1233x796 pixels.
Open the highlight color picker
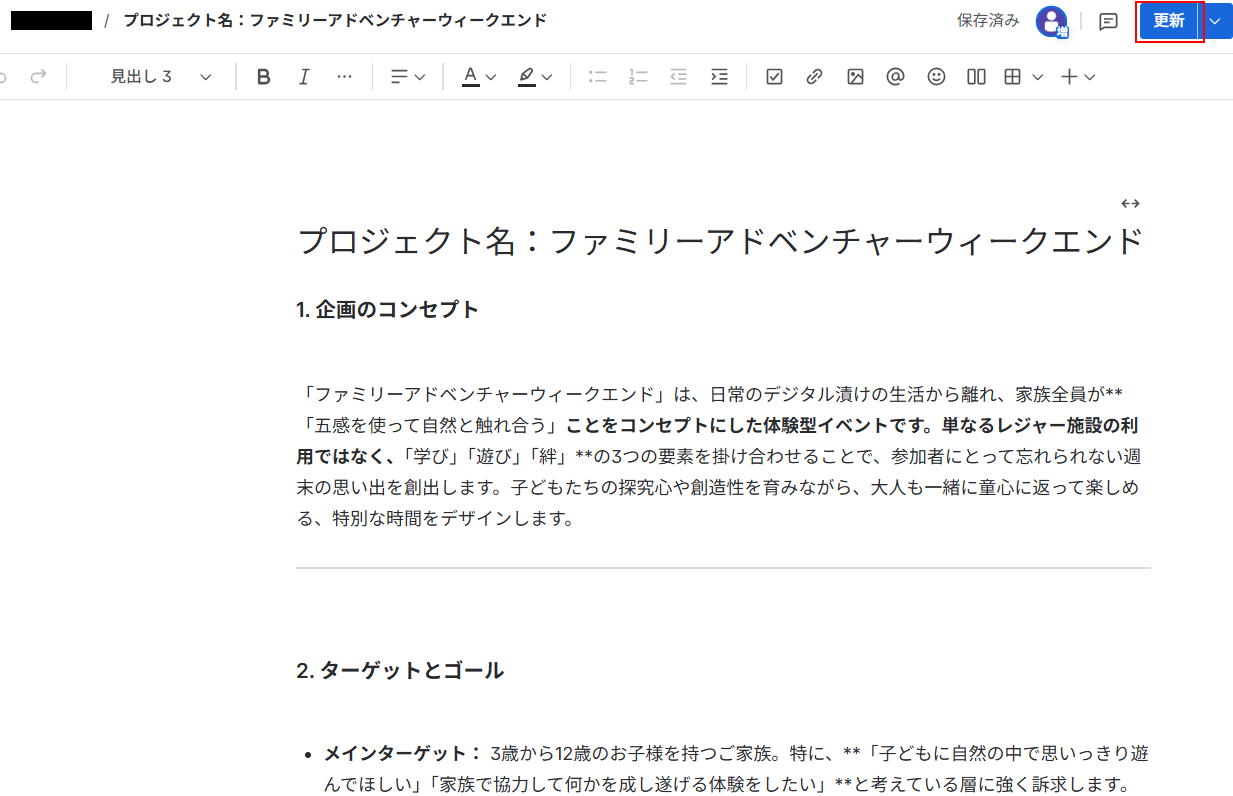[535, 76]
